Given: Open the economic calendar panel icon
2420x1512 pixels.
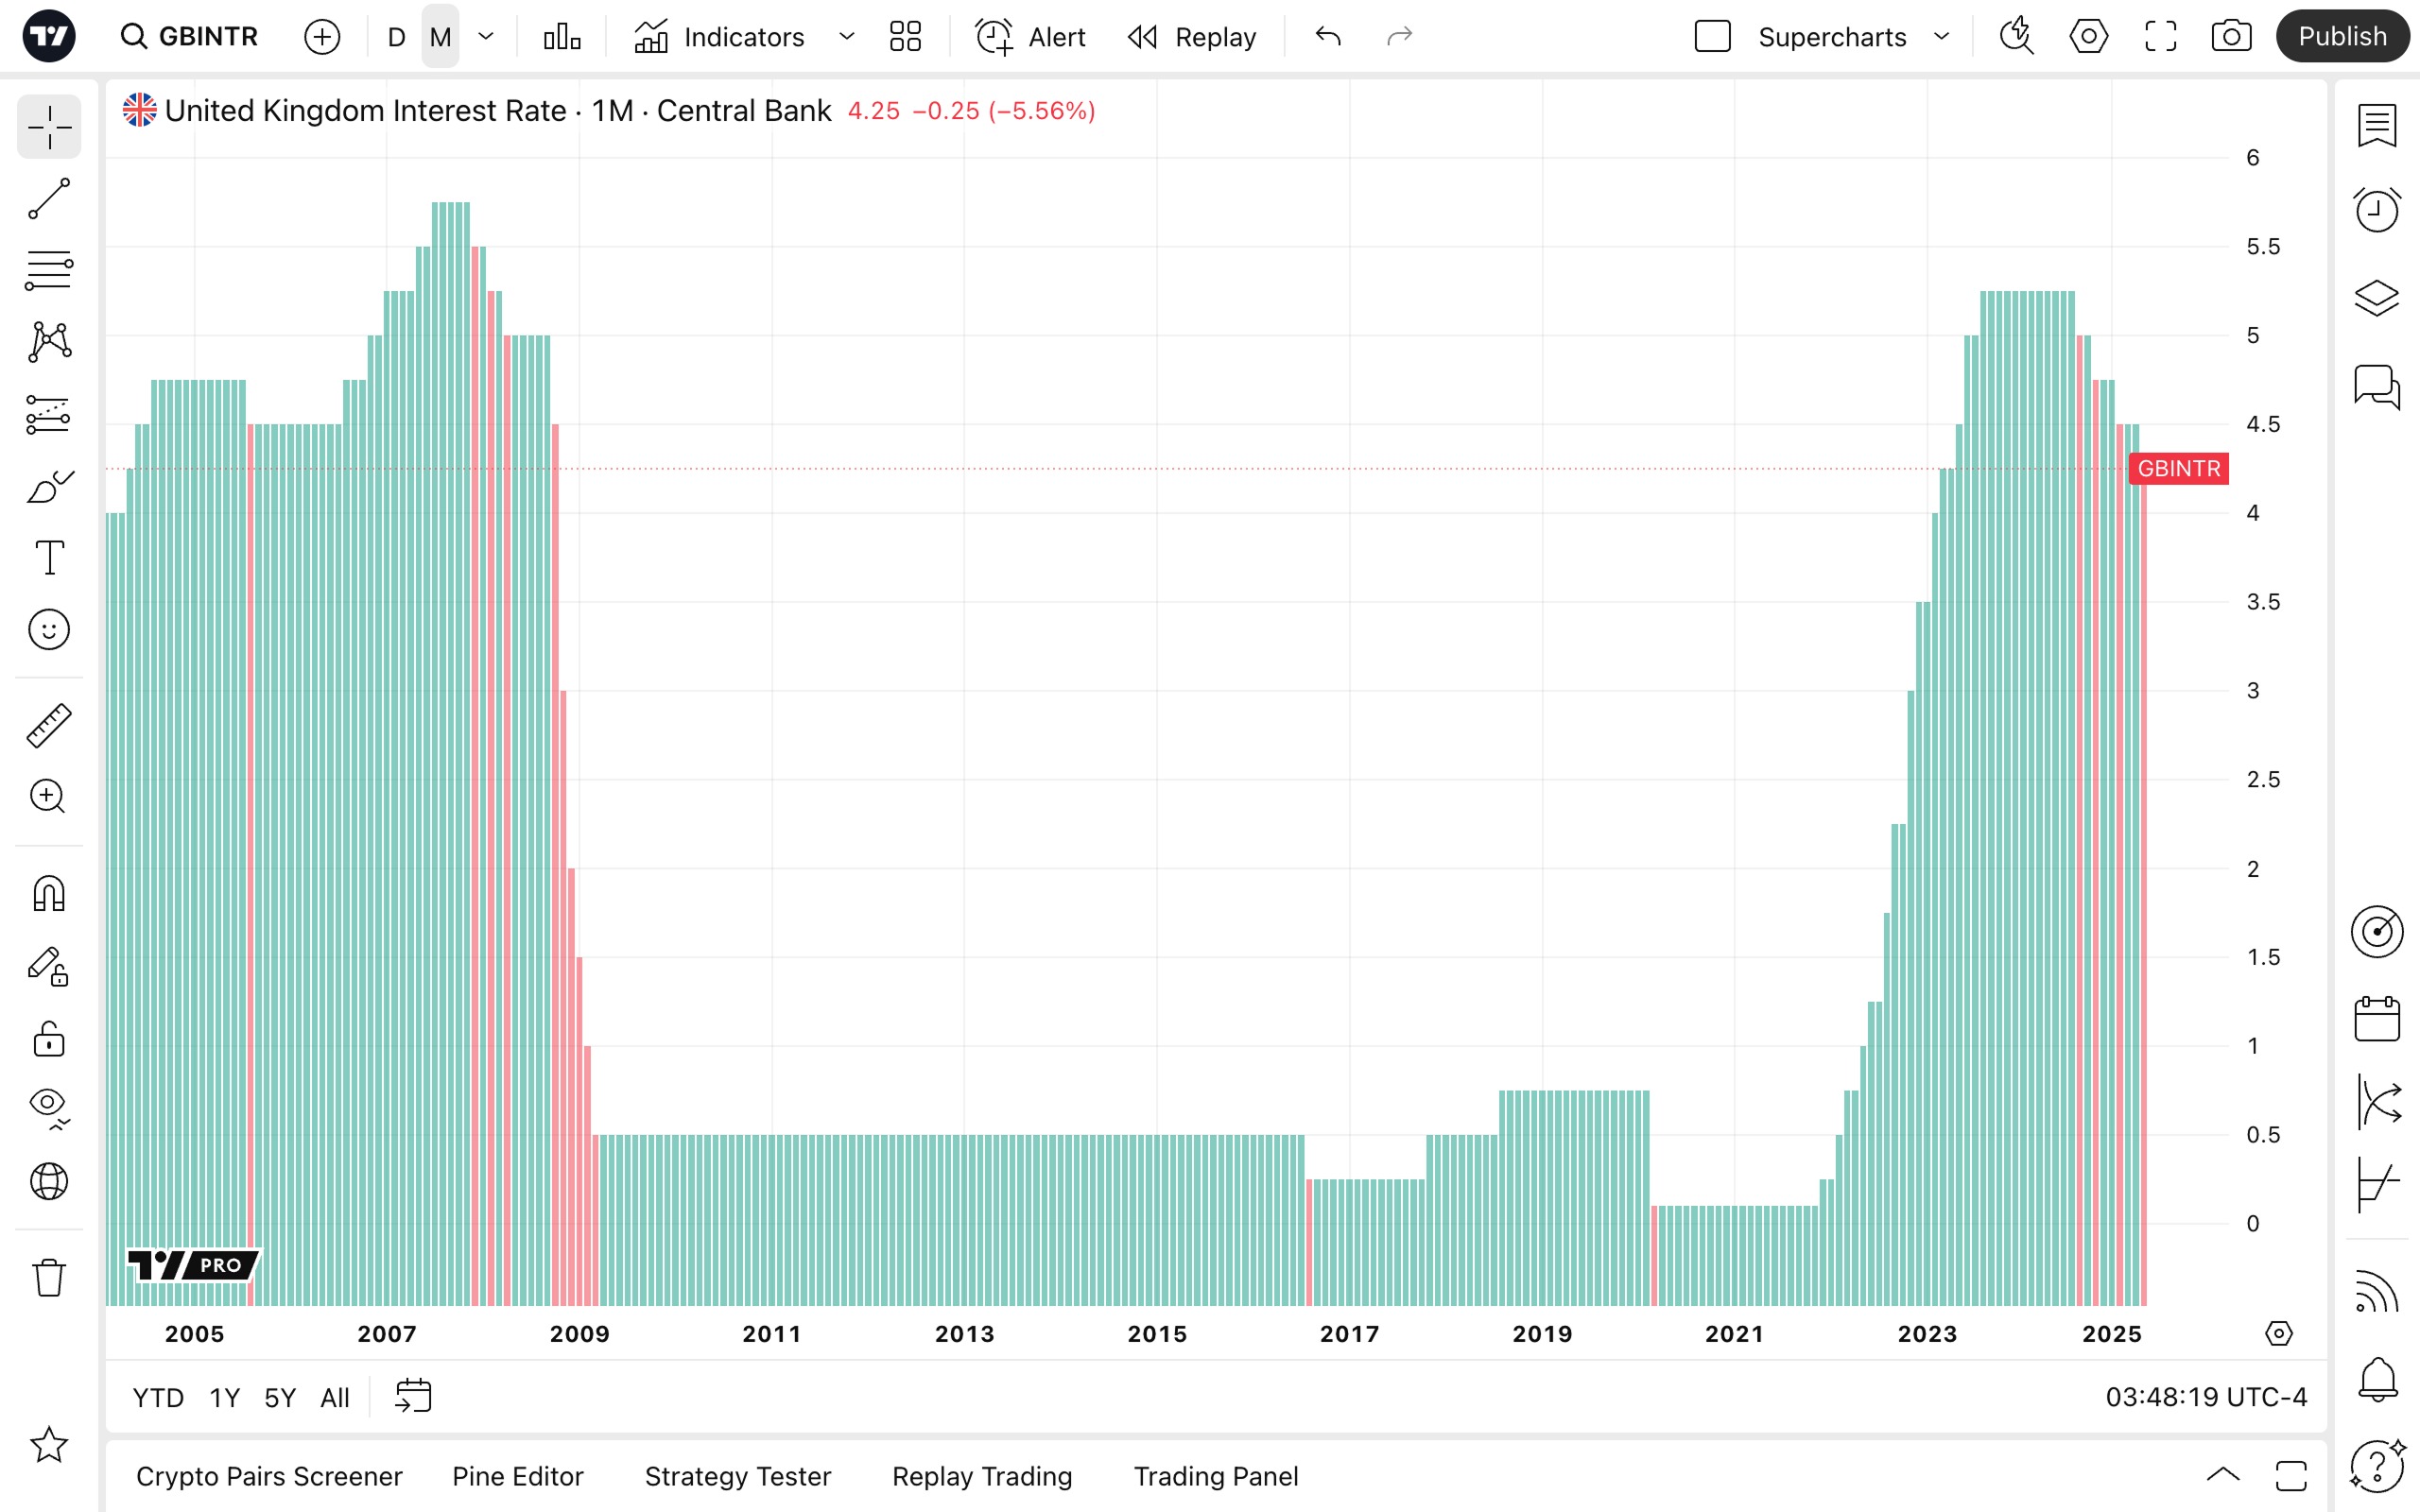Looking at the screenshot, I should pyautogui.click(x=2376, y=1019).
